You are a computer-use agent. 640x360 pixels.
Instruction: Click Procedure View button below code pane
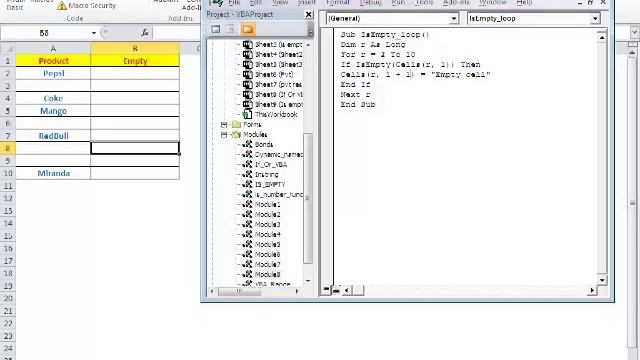point(326,290)
